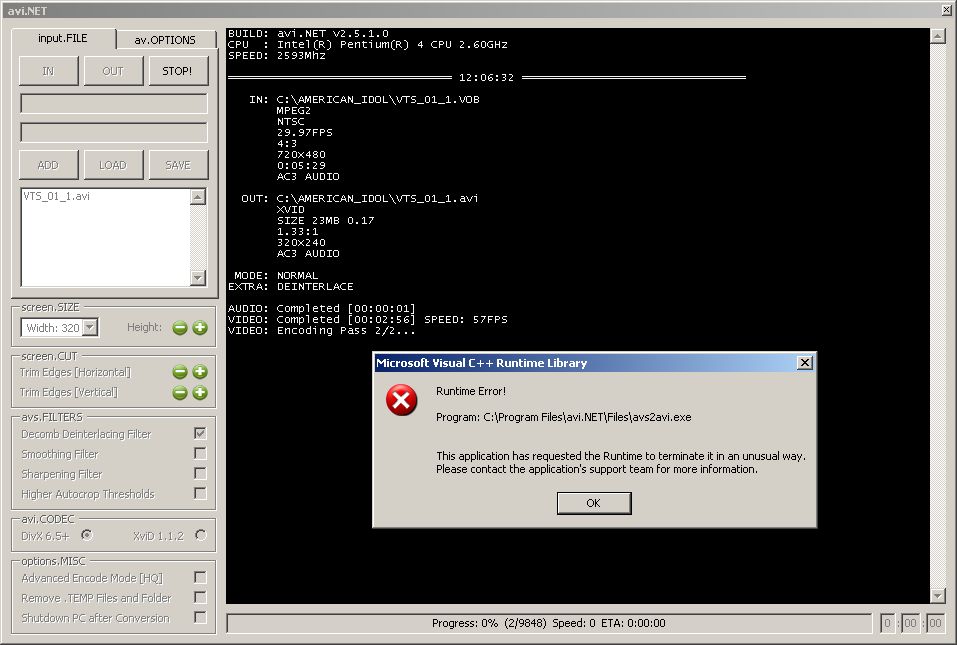Click the green plus icon next to Height
This screenshot has width=957, height=645.
coord(200,328)
